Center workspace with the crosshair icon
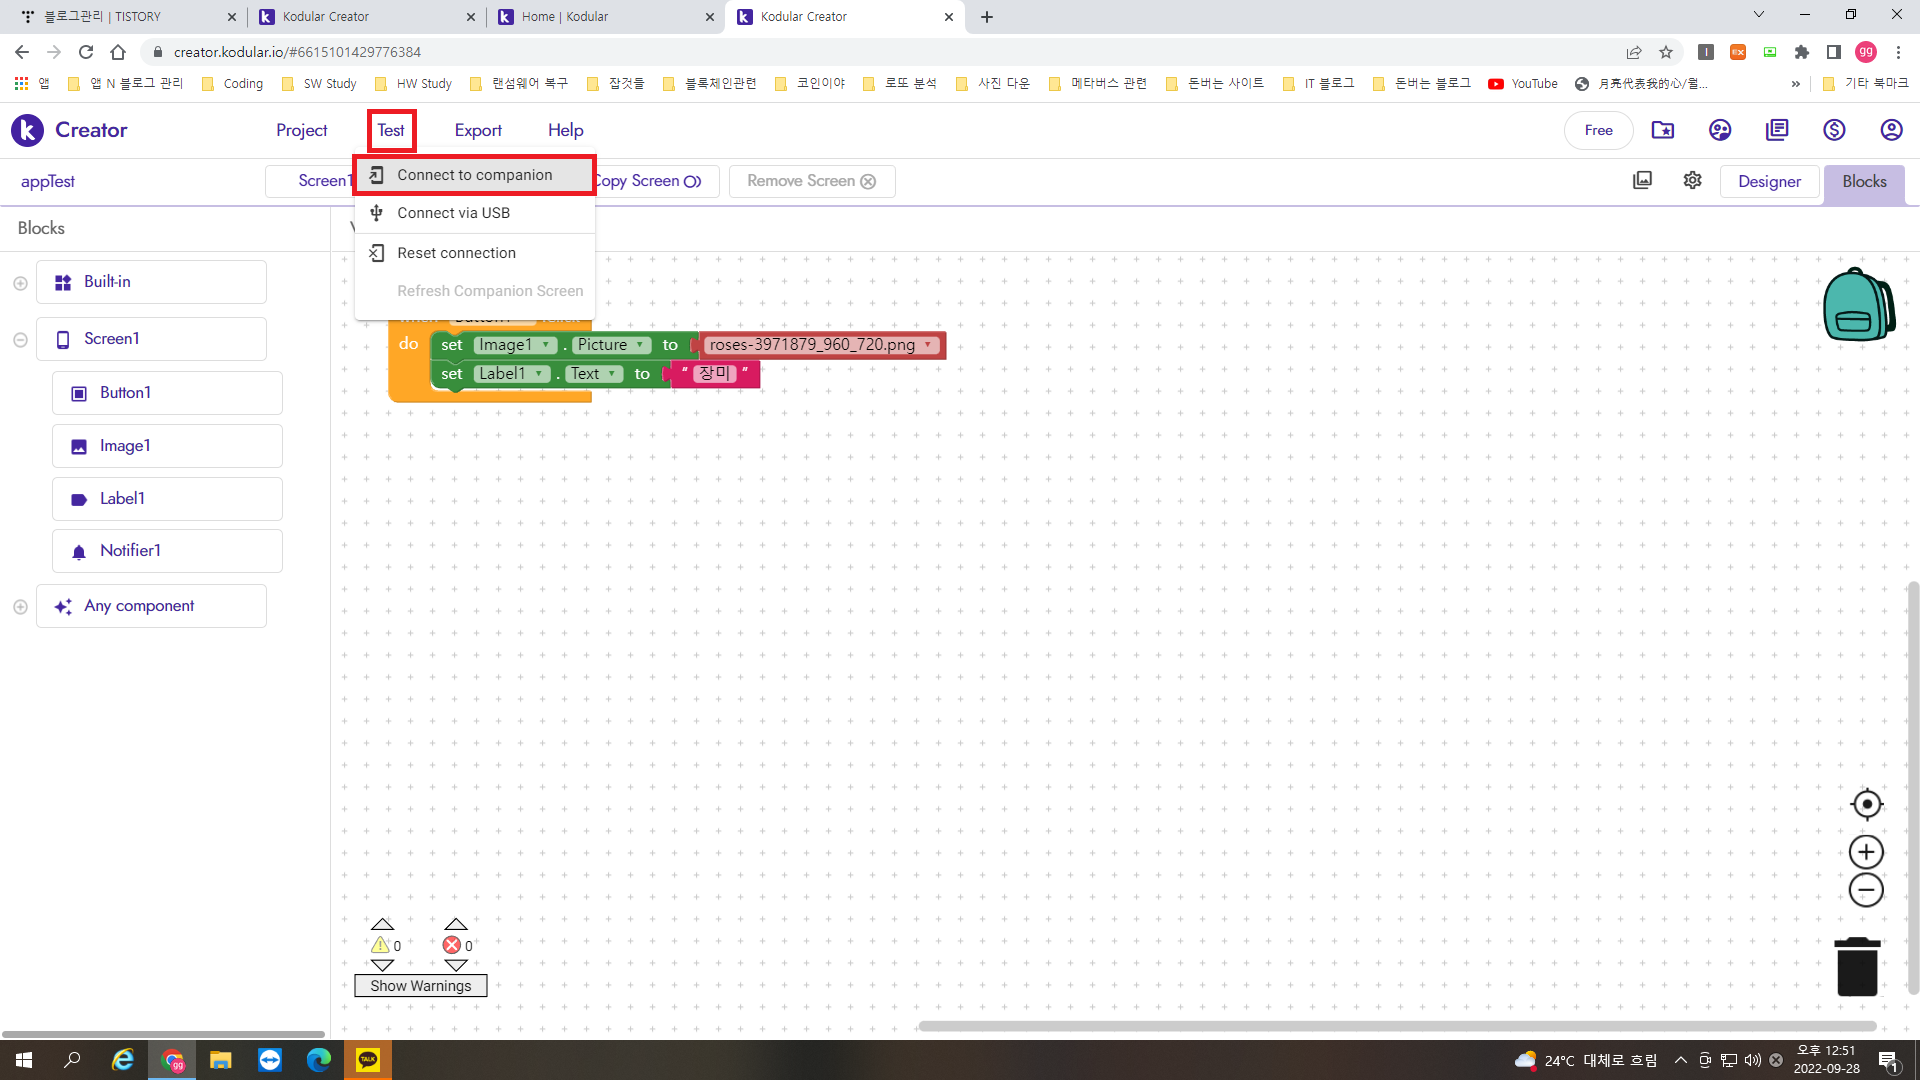 coord(1866,804)
